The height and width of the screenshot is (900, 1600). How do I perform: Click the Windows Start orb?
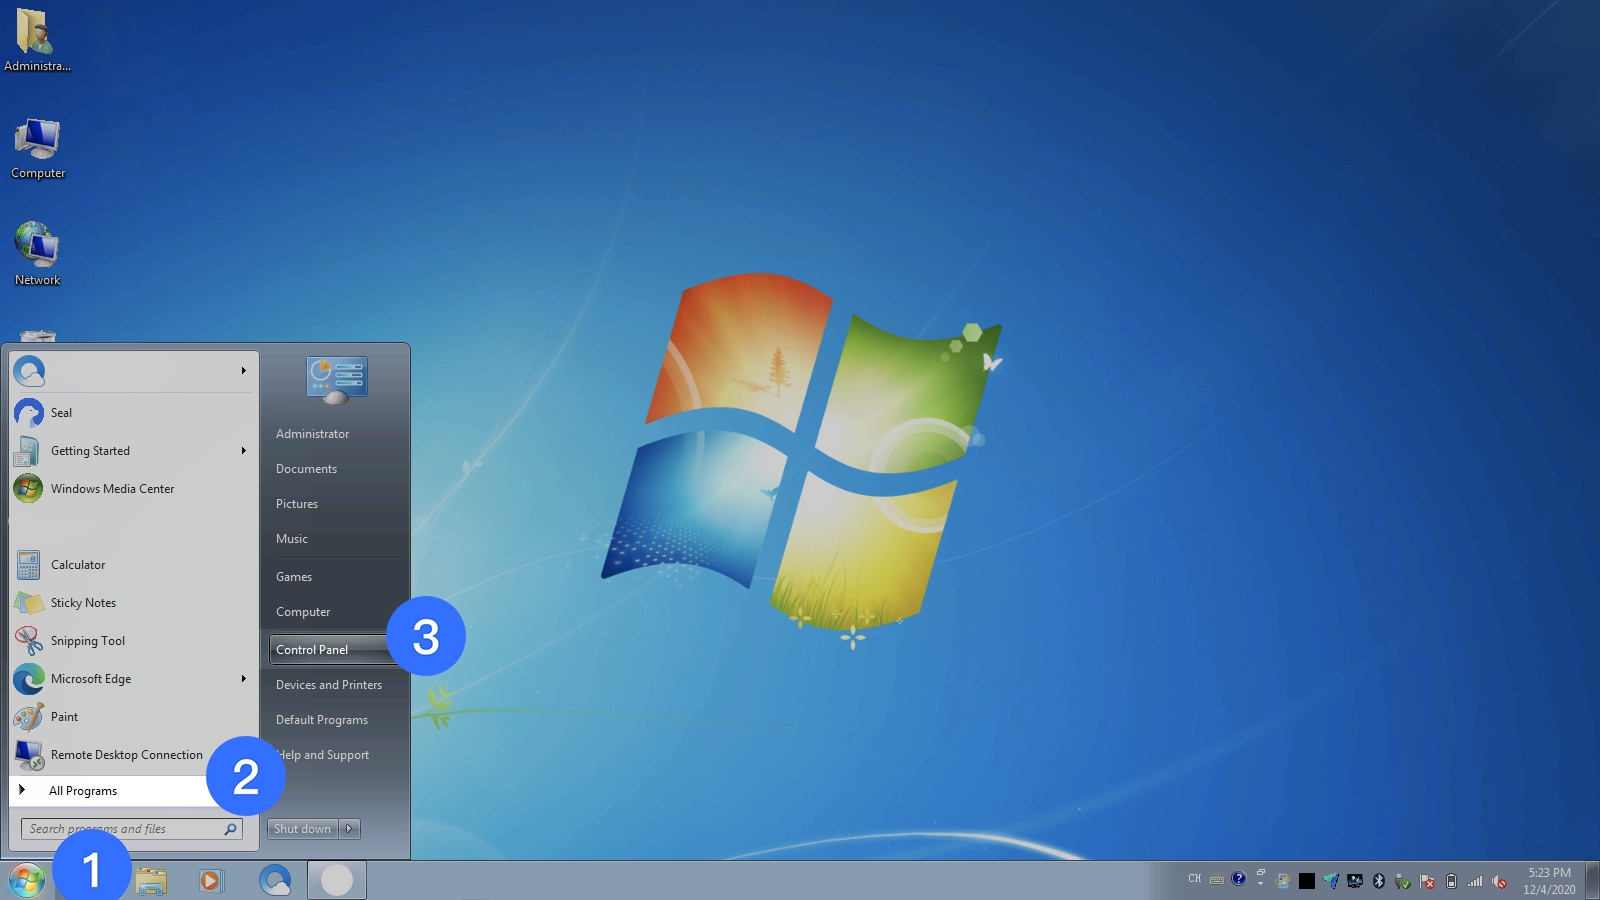coord(27,880)
